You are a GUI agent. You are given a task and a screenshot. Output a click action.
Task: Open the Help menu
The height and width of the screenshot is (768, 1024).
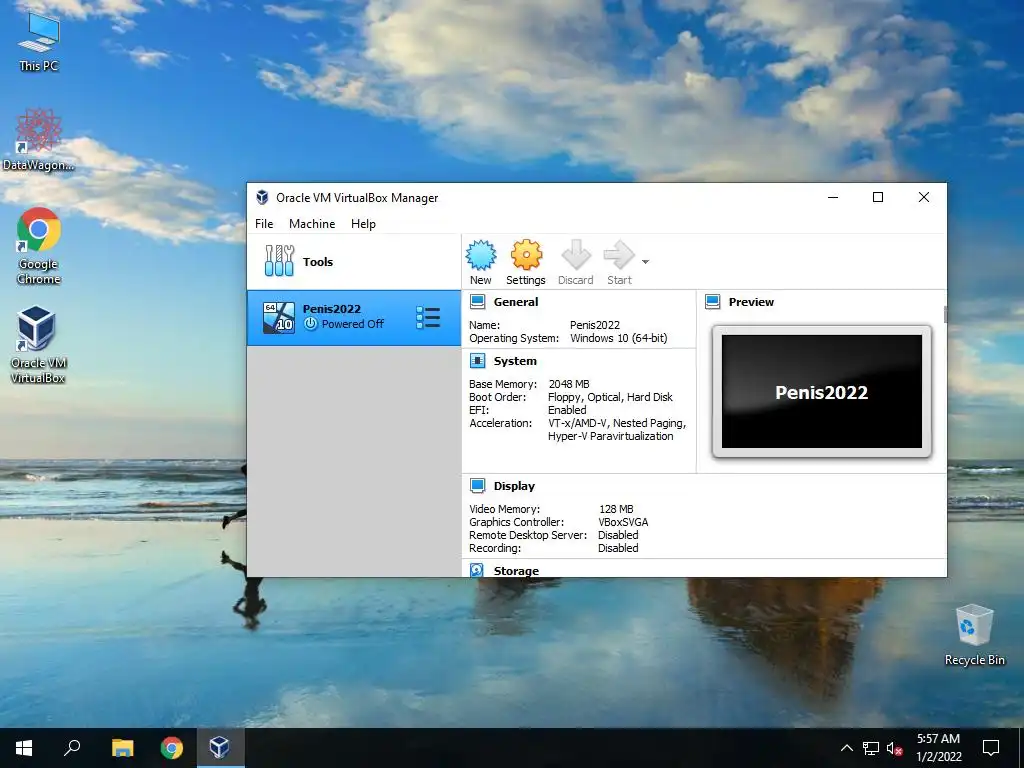(x=363, y=223)
